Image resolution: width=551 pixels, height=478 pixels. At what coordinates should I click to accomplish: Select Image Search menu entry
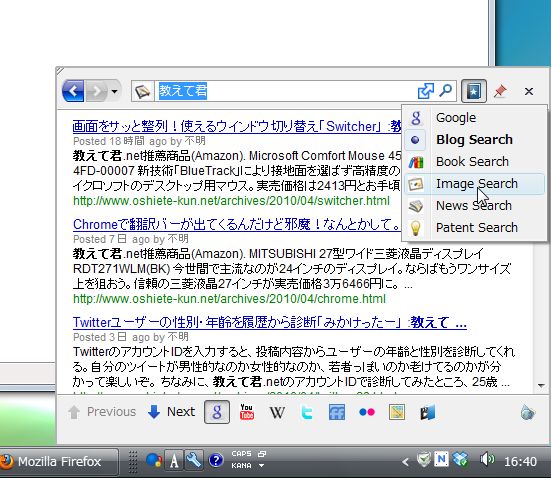[x=474, y=184]
